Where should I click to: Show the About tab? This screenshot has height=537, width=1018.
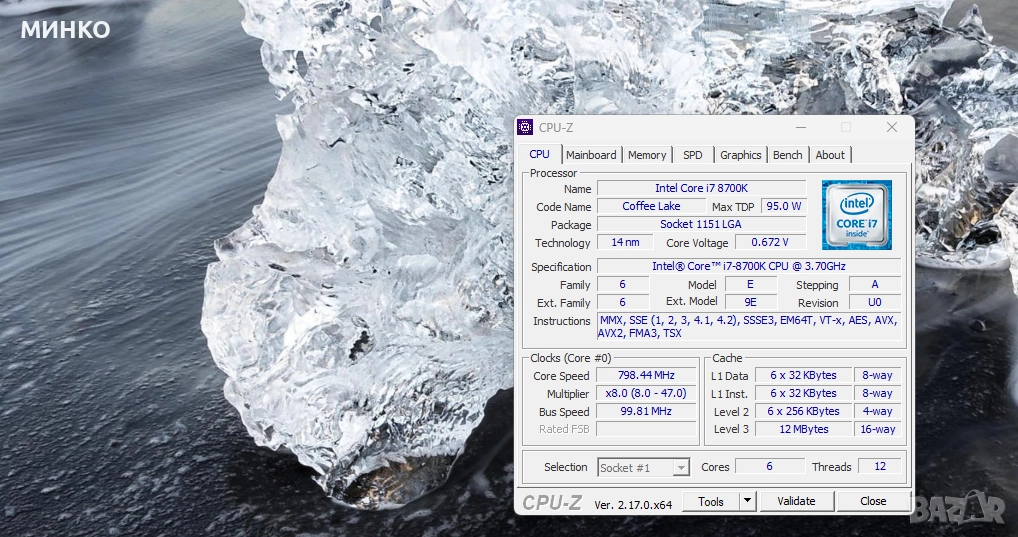click(830, 155)
